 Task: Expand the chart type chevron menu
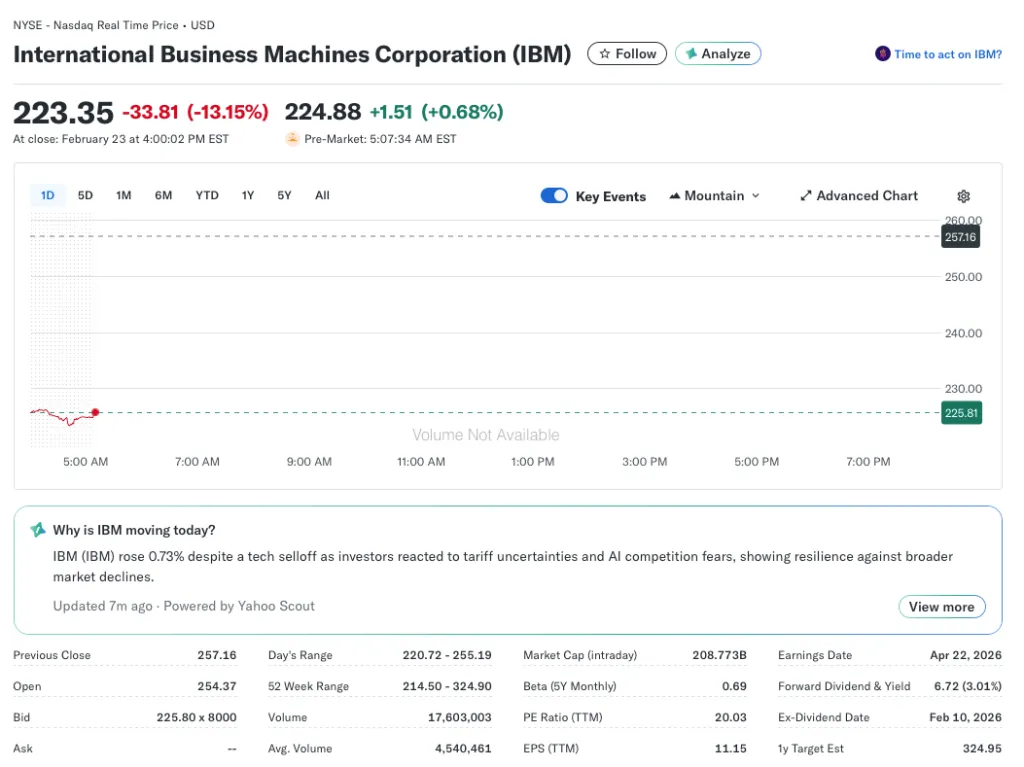pyautogui.click(x=754, y=196)
